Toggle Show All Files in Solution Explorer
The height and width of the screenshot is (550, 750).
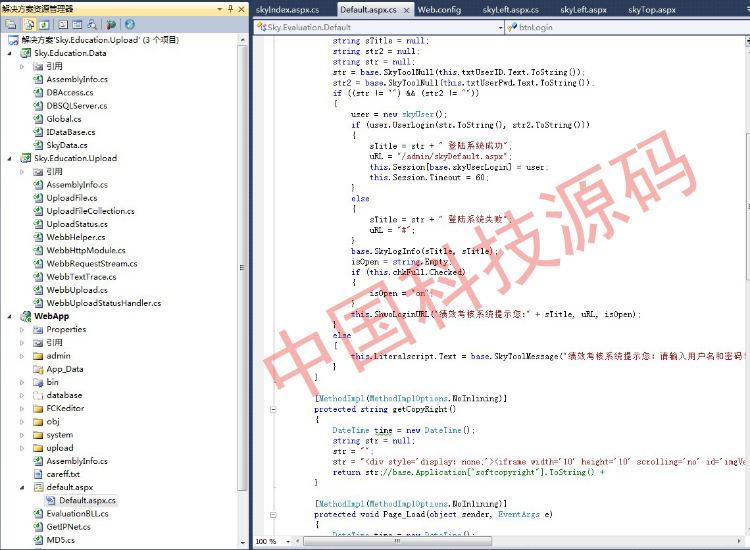click(x=29, y=24)
